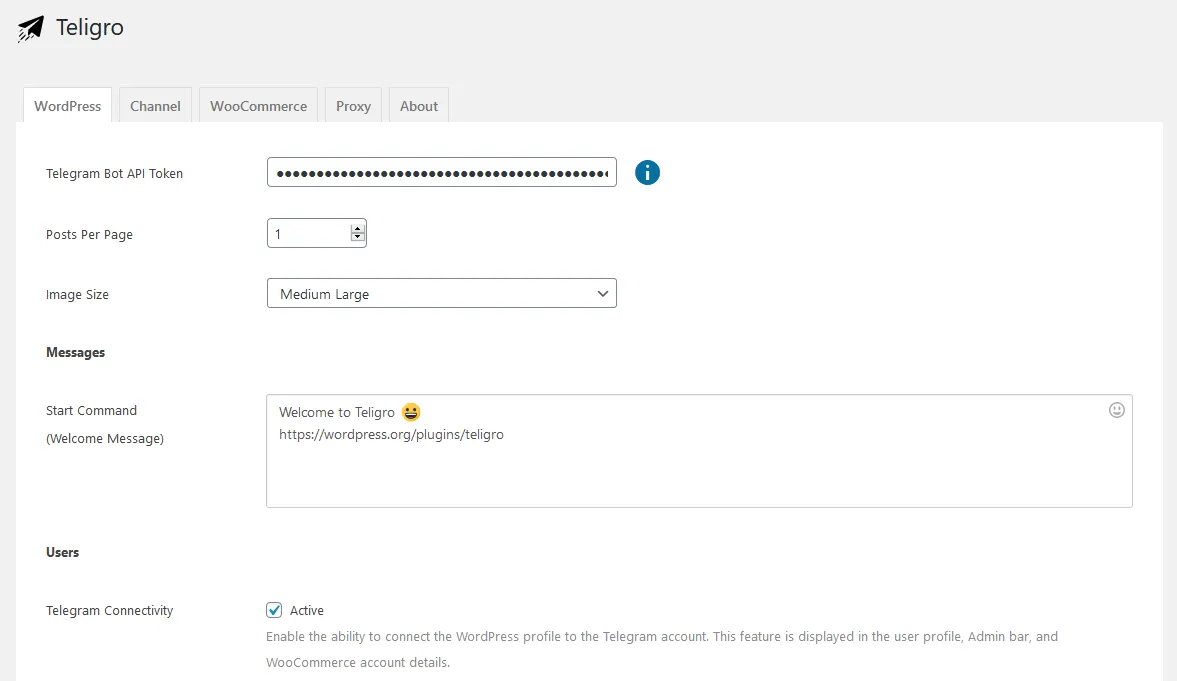1177x681 pixels.
Task: Click the grinning emoji in welcome message
Action: point(411,411)
